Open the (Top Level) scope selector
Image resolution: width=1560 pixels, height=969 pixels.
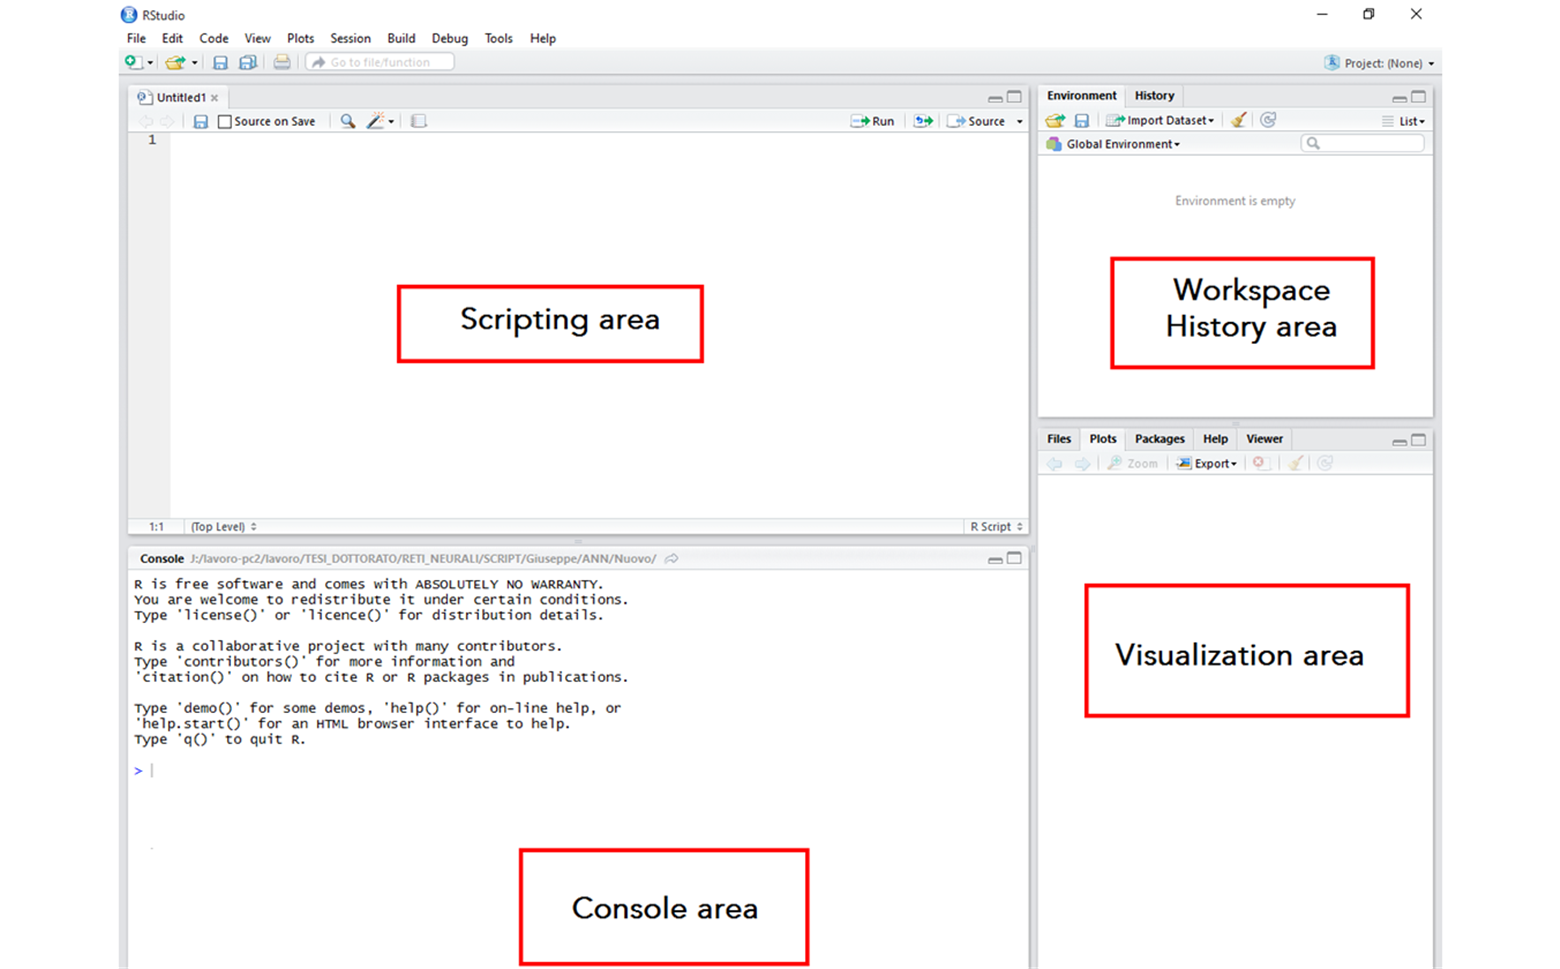click(224, 526)
